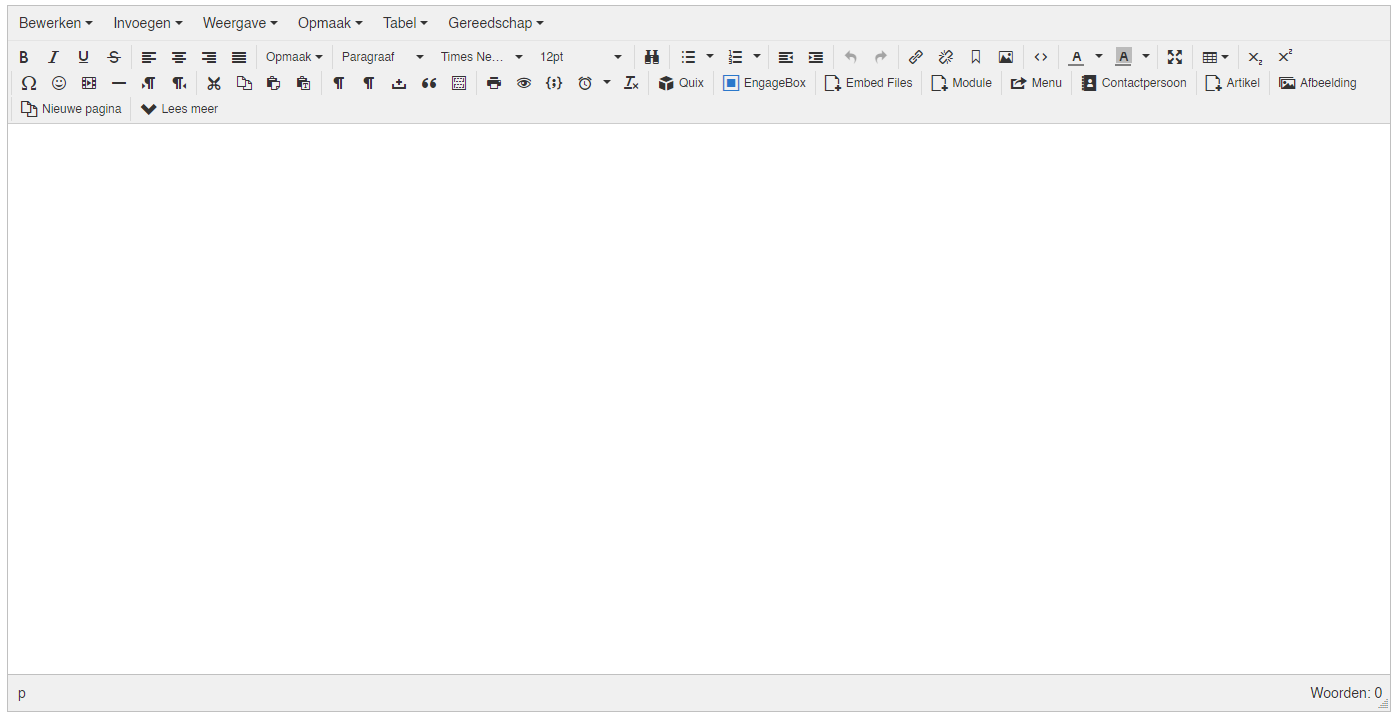The height and width of the screenshot is (715, 1398).
Task: Insert media with the film icon
Action: [x=89, y=83]
